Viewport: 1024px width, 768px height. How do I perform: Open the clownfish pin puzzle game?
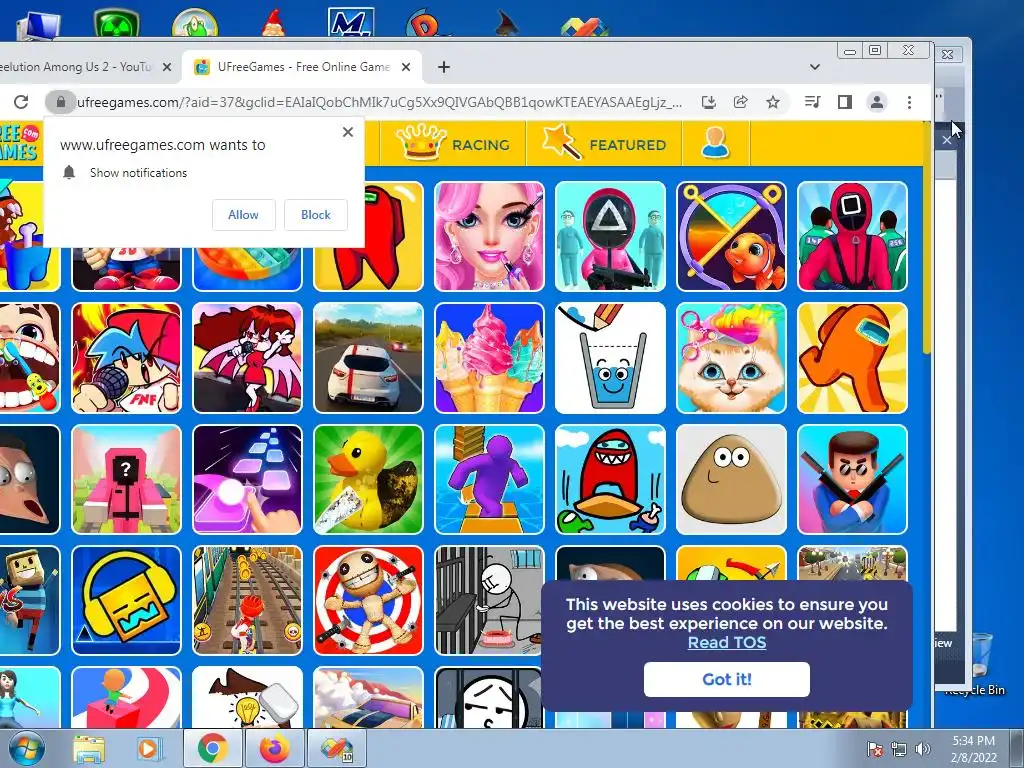click(731, 236)
